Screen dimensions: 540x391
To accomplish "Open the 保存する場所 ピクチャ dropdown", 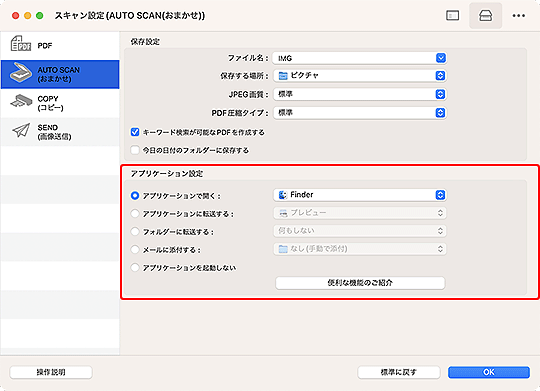I will 360,76.
